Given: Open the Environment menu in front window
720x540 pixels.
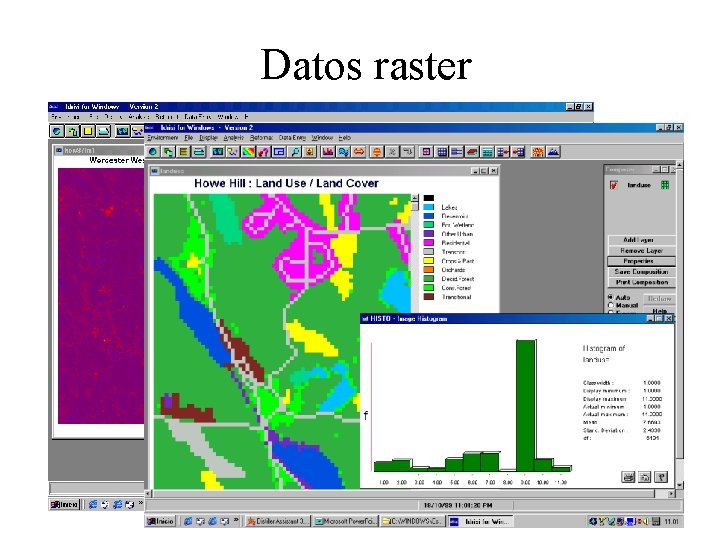Looking at the screenshot, I should click(x=163, y=138).
